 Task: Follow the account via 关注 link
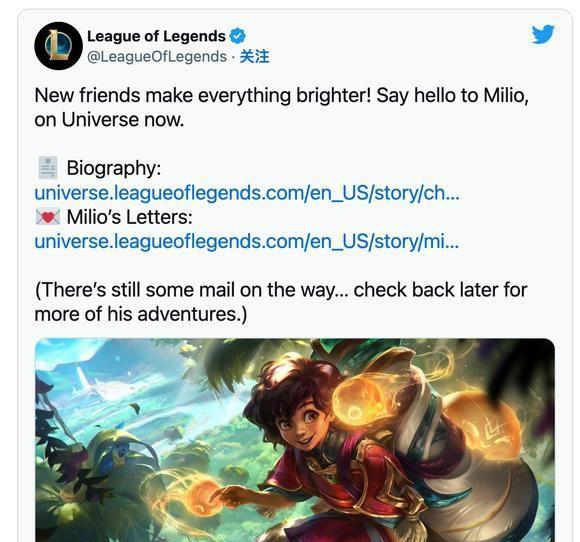254,57
